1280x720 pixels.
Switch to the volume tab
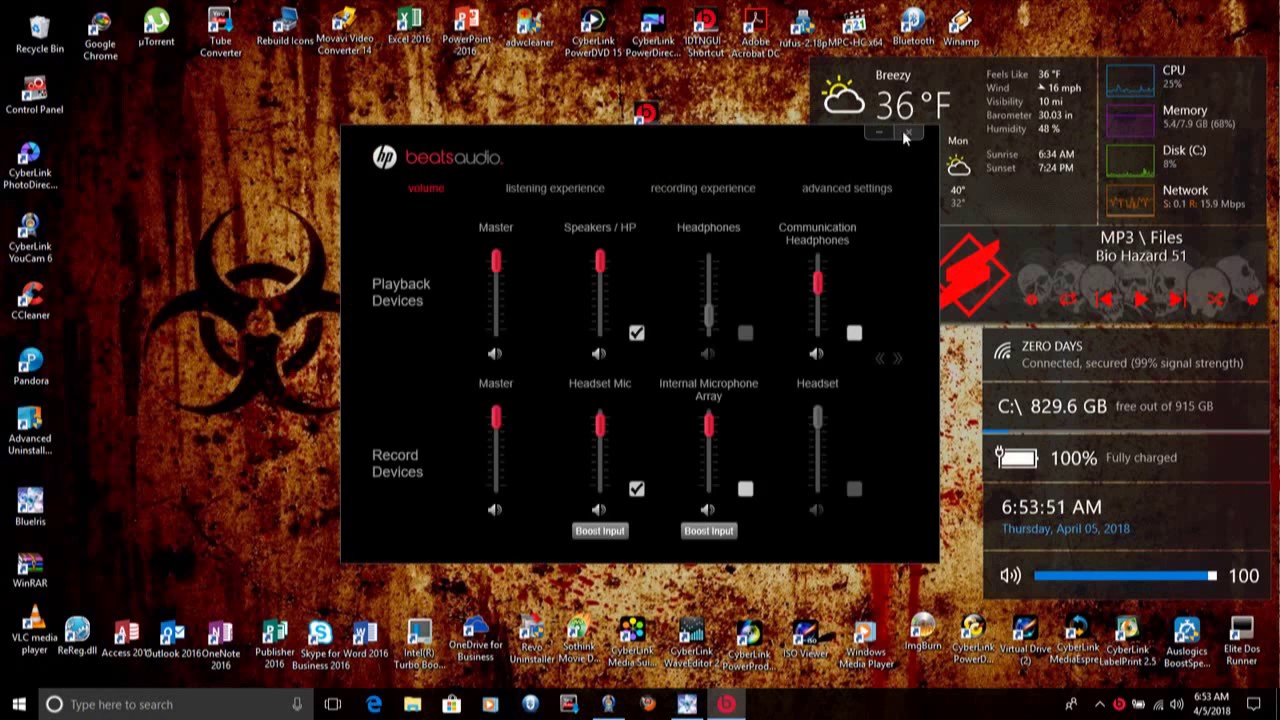click(x=426, y=188)
